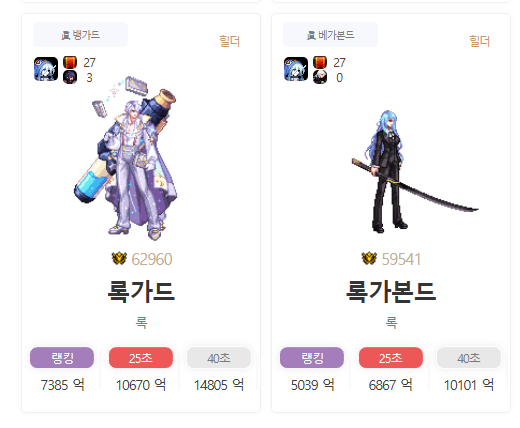Click blue-haired avatar icon on 록가드 card
The height and width of the screenshot is (428, 520).
(x=46, y=69)
